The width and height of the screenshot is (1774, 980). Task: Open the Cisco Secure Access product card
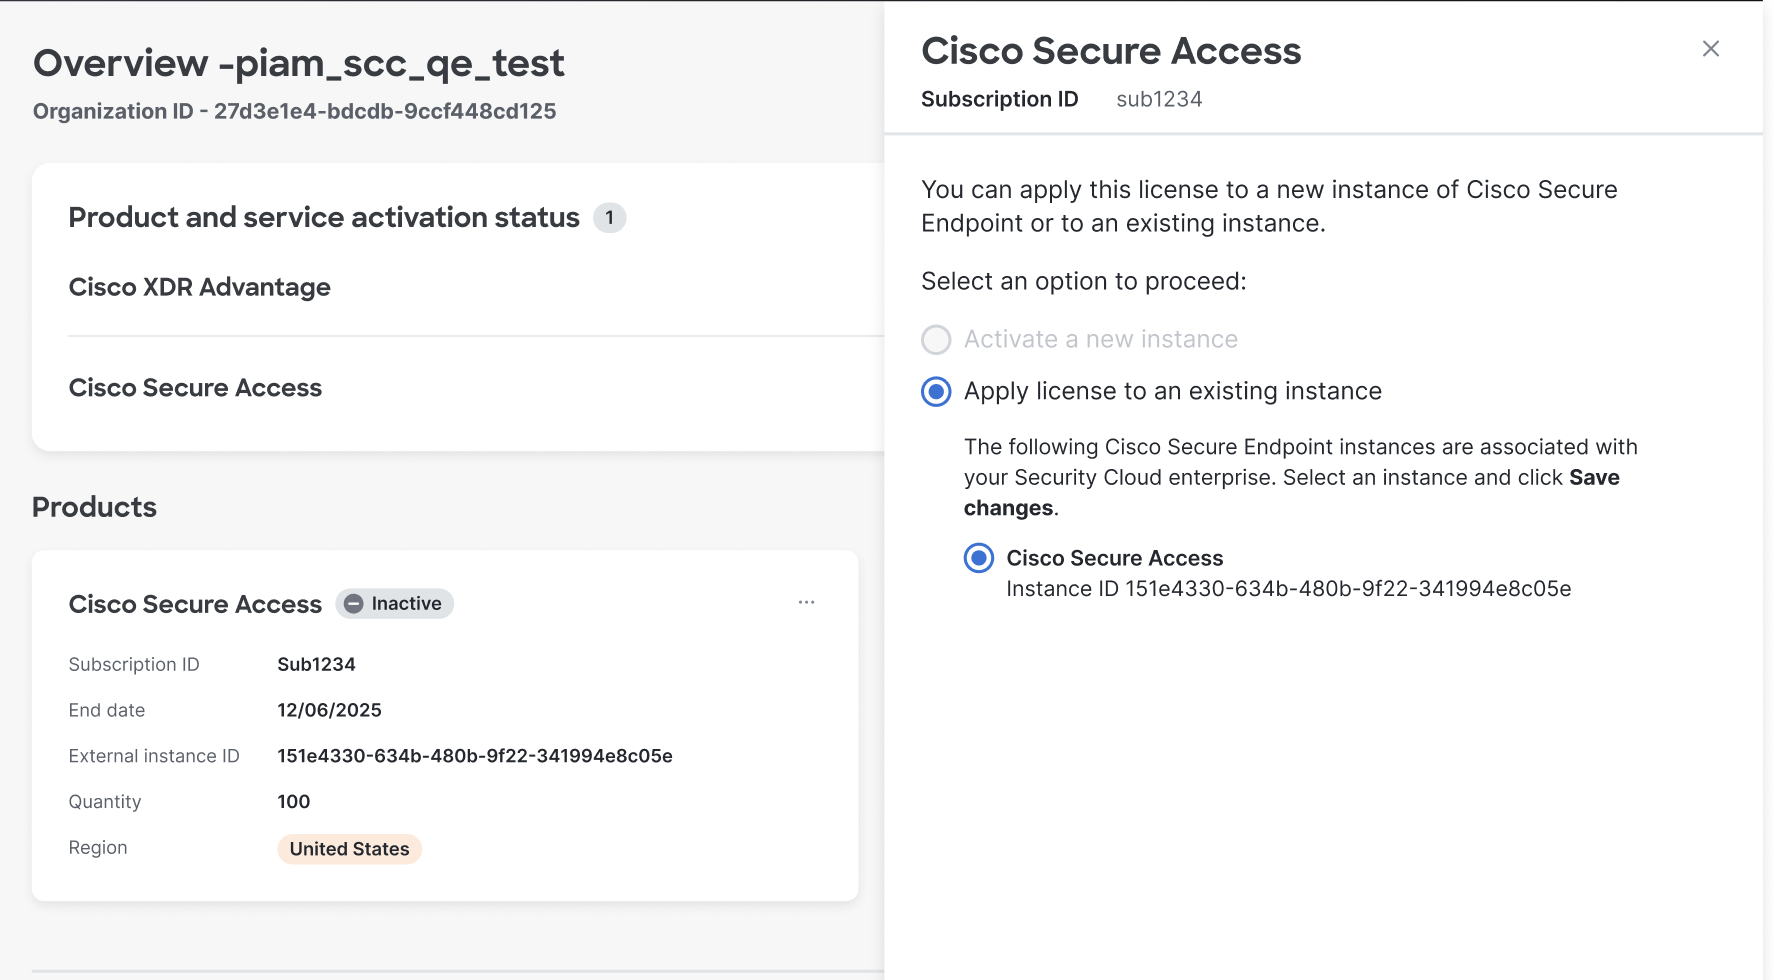[195, 603]
